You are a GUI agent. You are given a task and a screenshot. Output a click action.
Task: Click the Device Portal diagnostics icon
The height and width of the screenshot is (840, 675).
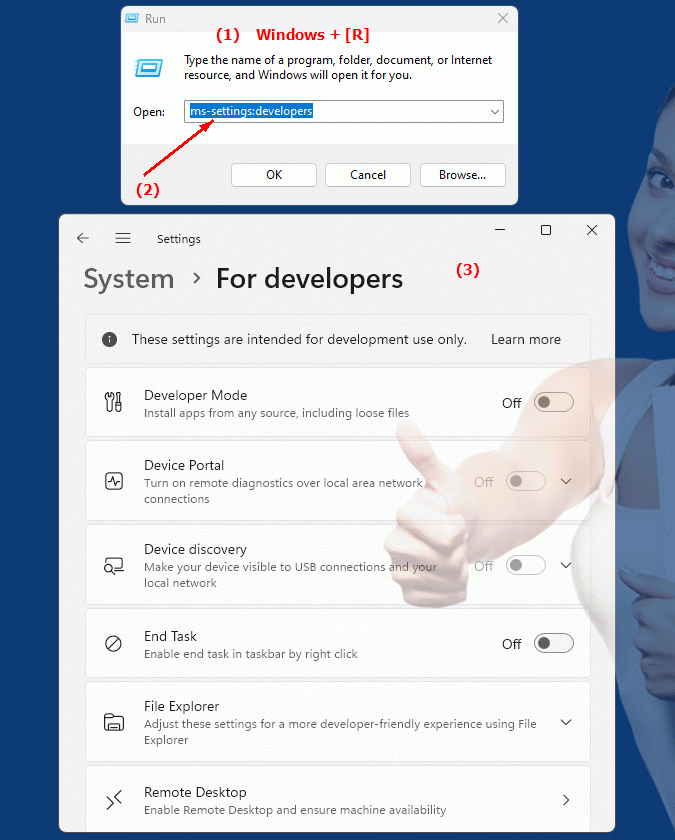[114, 481]
